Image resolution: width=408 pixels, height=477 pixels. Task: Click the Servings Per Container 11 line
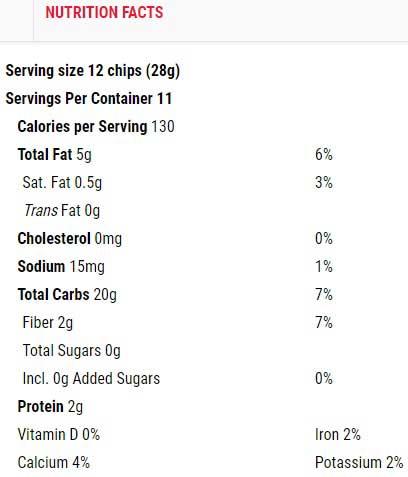coord(89,99)
